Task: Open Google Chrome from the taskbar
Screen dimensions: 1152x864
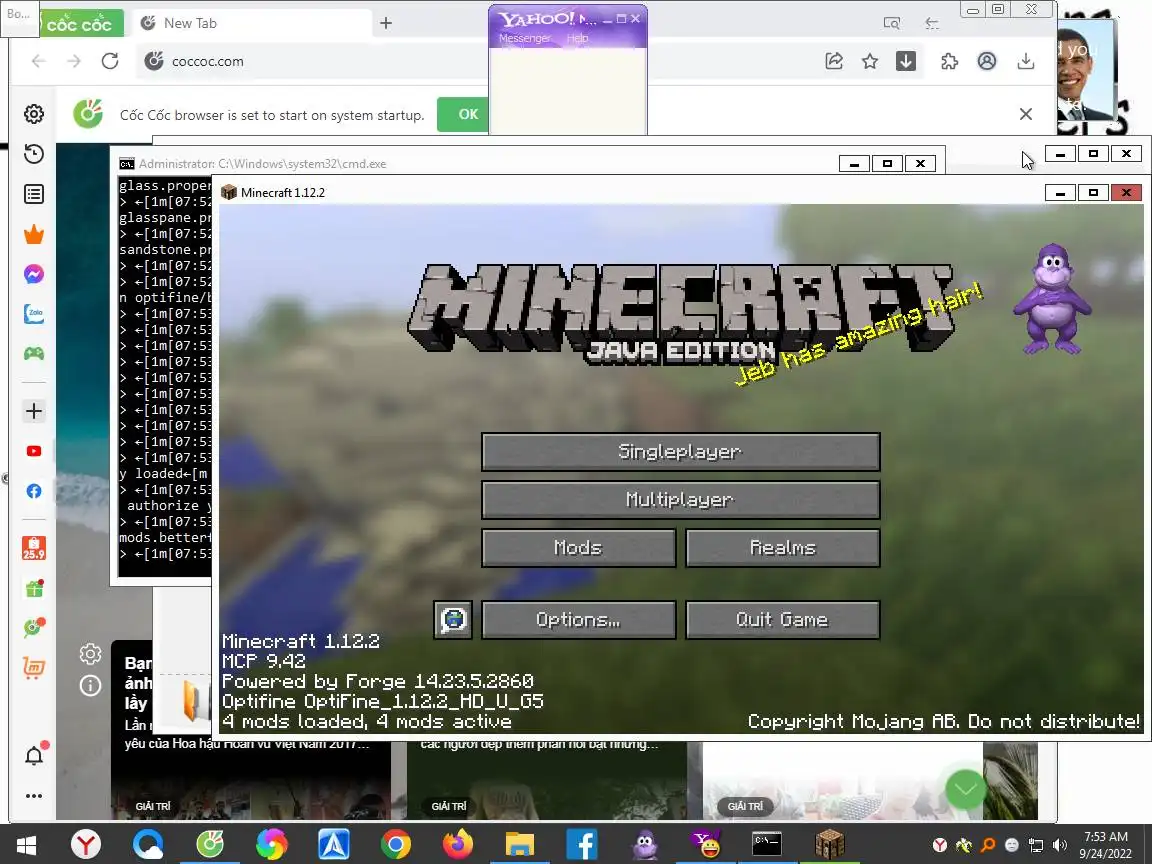Action: pos(395,844)
